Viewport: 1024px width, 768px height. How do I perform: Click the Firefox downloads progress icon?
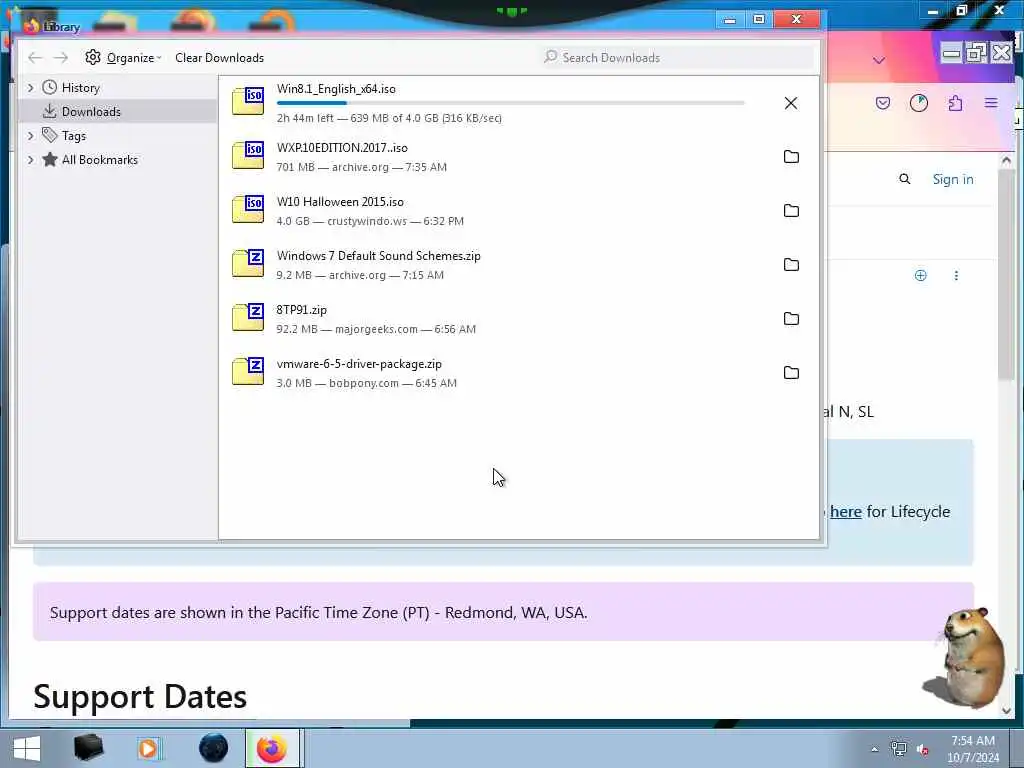point(919,103)
